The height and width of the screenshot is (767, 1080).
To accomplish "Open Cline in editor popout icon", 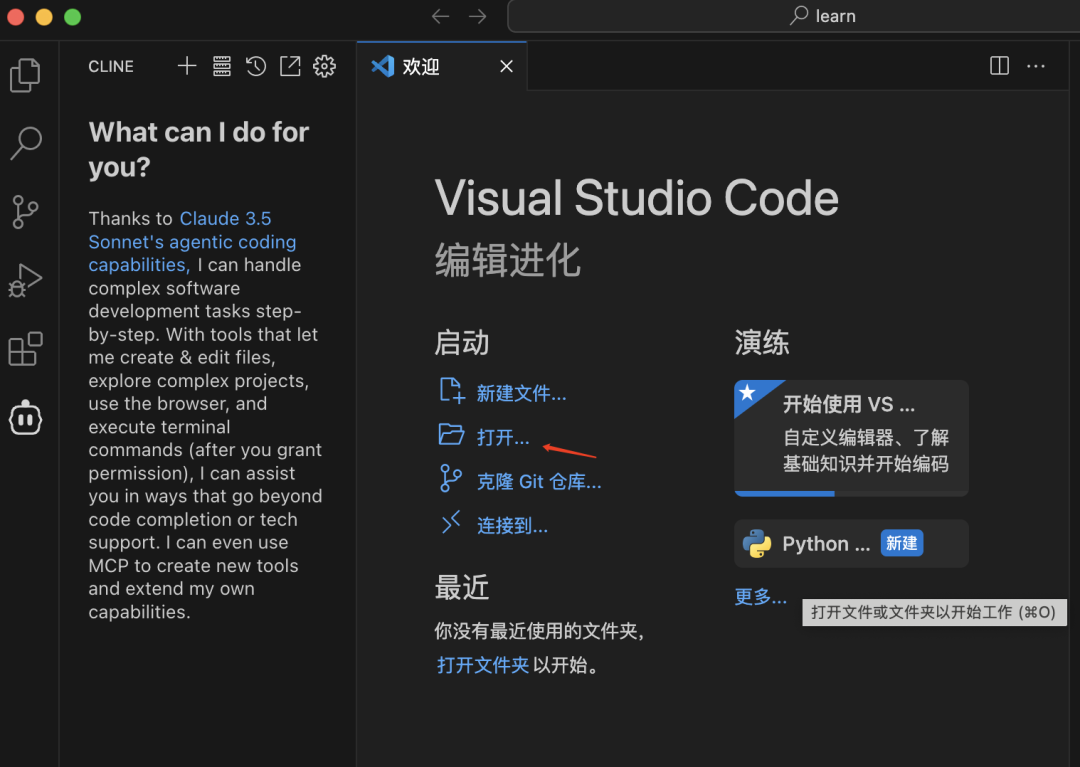I will (290, 65).
